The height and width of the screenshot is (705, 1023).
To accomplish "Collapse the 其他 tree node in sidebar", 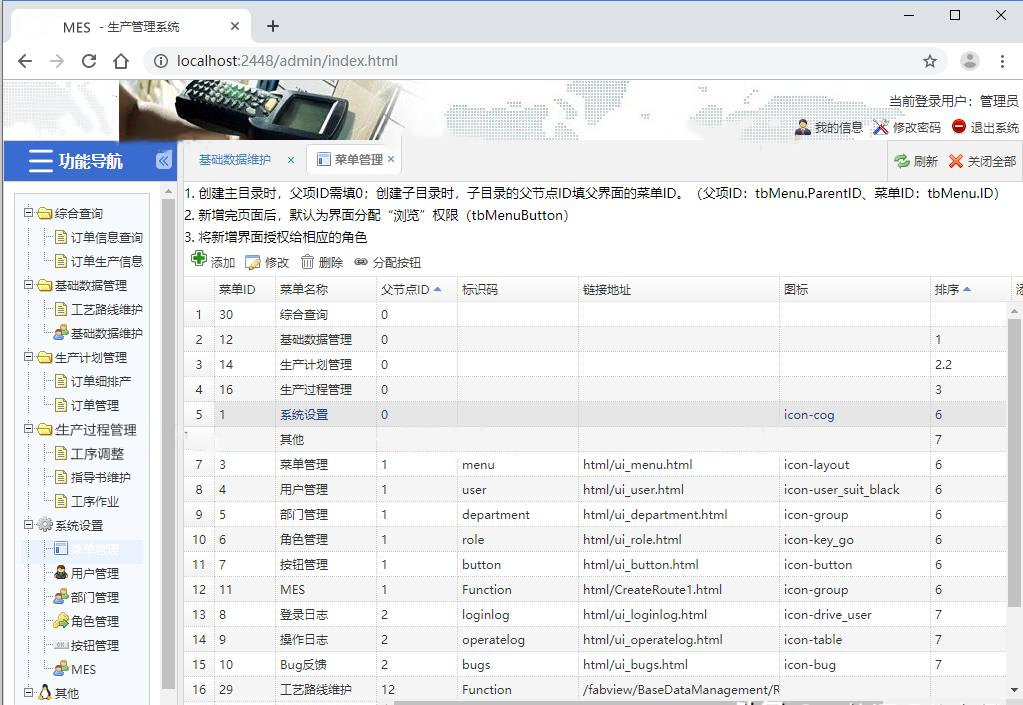I will [28, 693].
